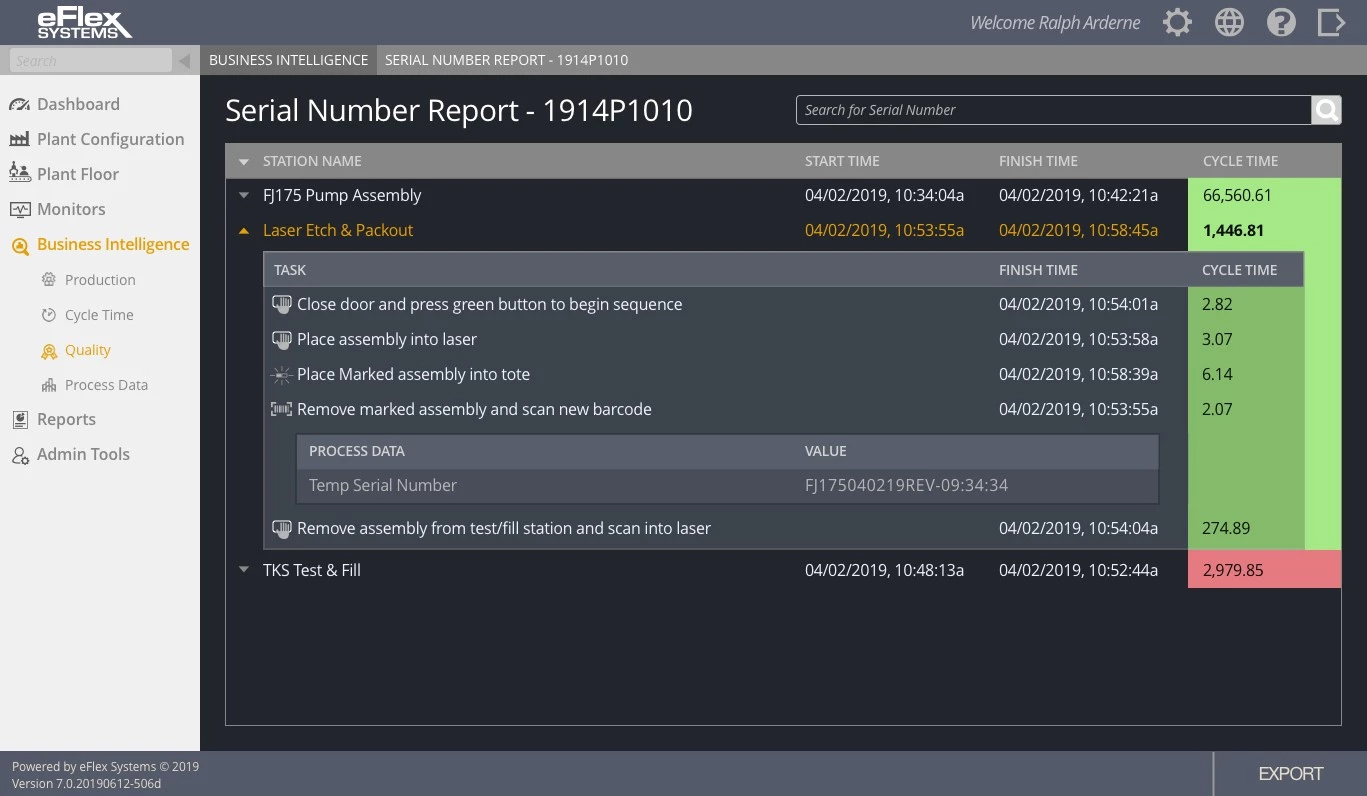Click the logout icon in header
1367x796 pixels.
coord(1331,23)
